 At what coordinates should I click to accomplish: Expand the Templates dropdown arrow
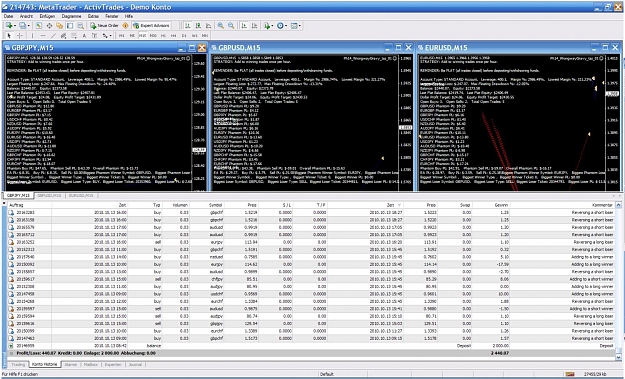pyautogui.click(x=300, y=26)
